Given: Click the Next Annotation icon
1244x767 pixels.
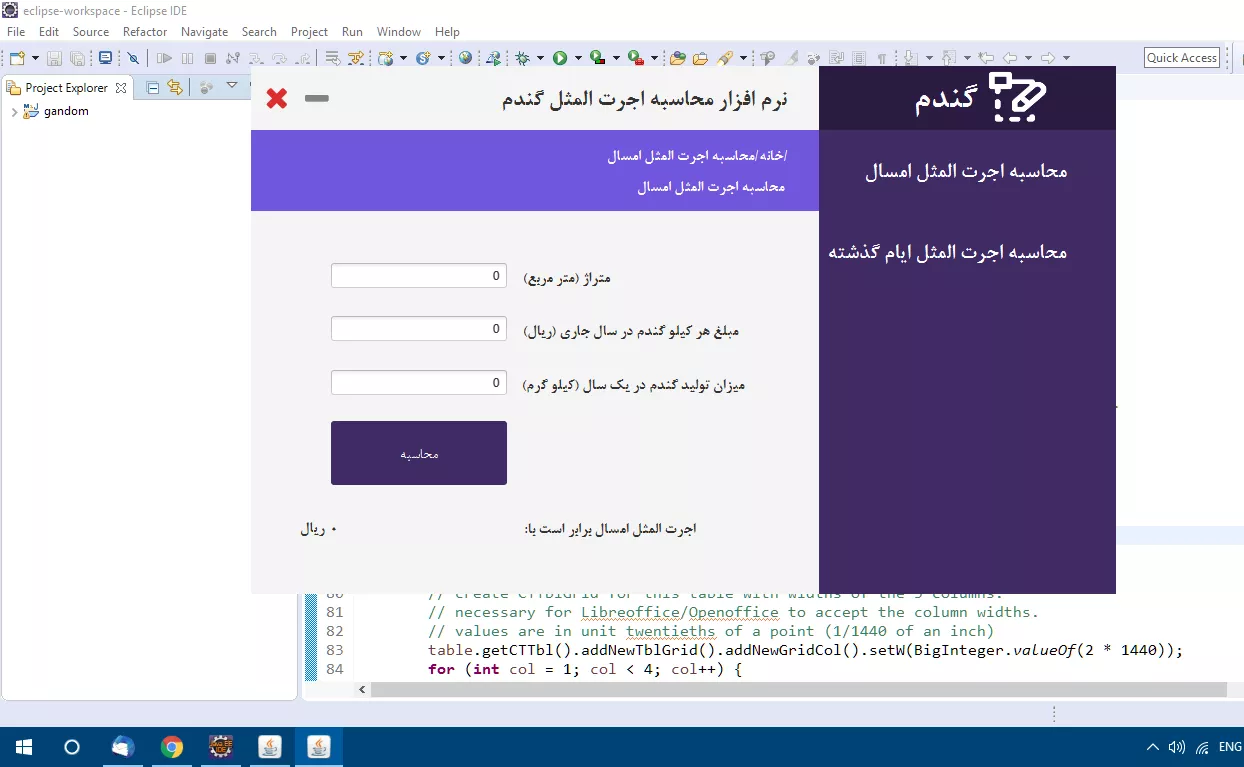Looking at the screenshot, I should tap(912, 58).
